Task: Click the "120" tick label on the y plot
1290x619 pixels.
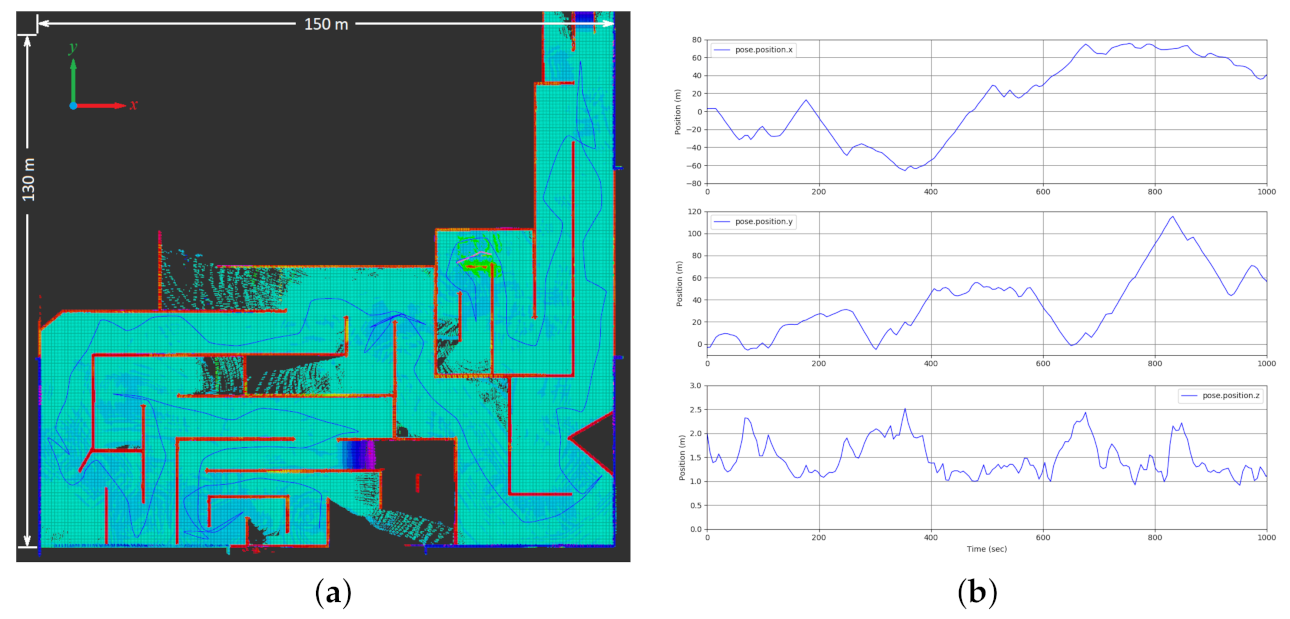Action: pos(691,212)
